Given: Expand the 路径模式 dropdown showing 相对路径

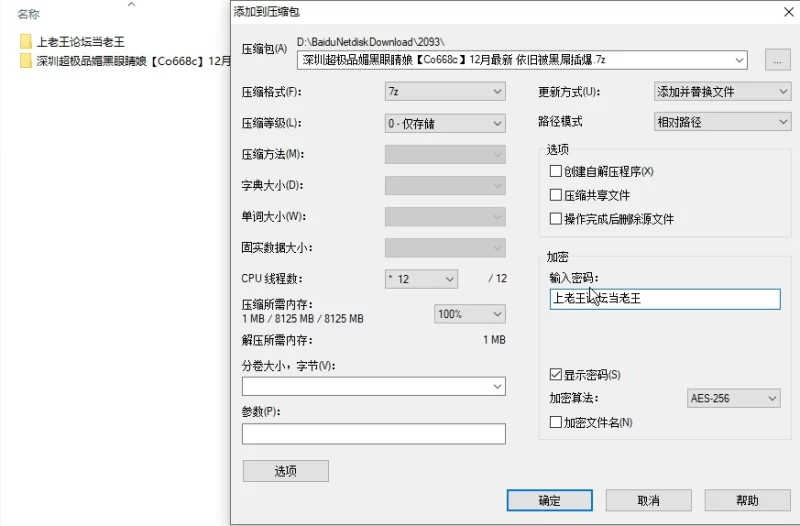Looking at the screenshot, I should click(721, 122).
